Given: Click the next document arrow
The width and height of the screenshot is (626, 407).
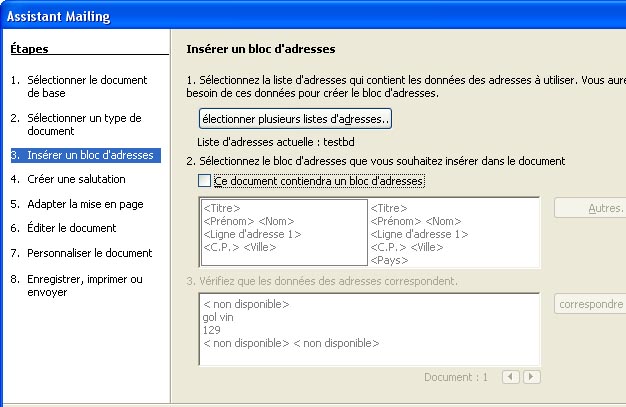Looking at the screenshot, I should pos(531,377).
